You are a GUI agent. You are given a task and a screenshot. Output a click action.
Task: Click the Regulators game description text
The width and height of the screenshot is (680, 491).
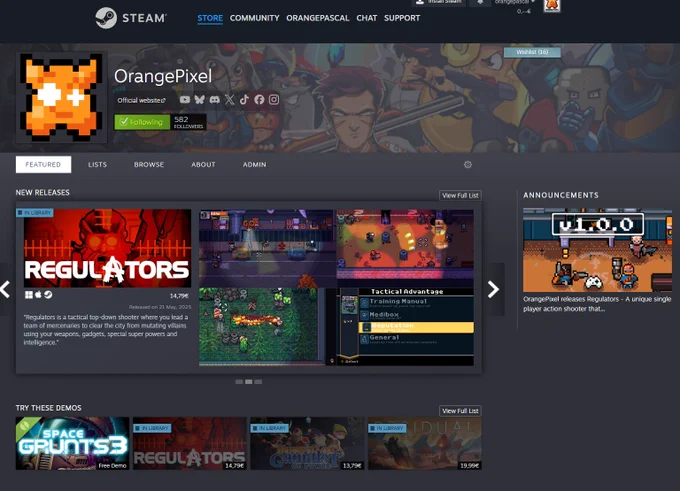click(106, 330)
